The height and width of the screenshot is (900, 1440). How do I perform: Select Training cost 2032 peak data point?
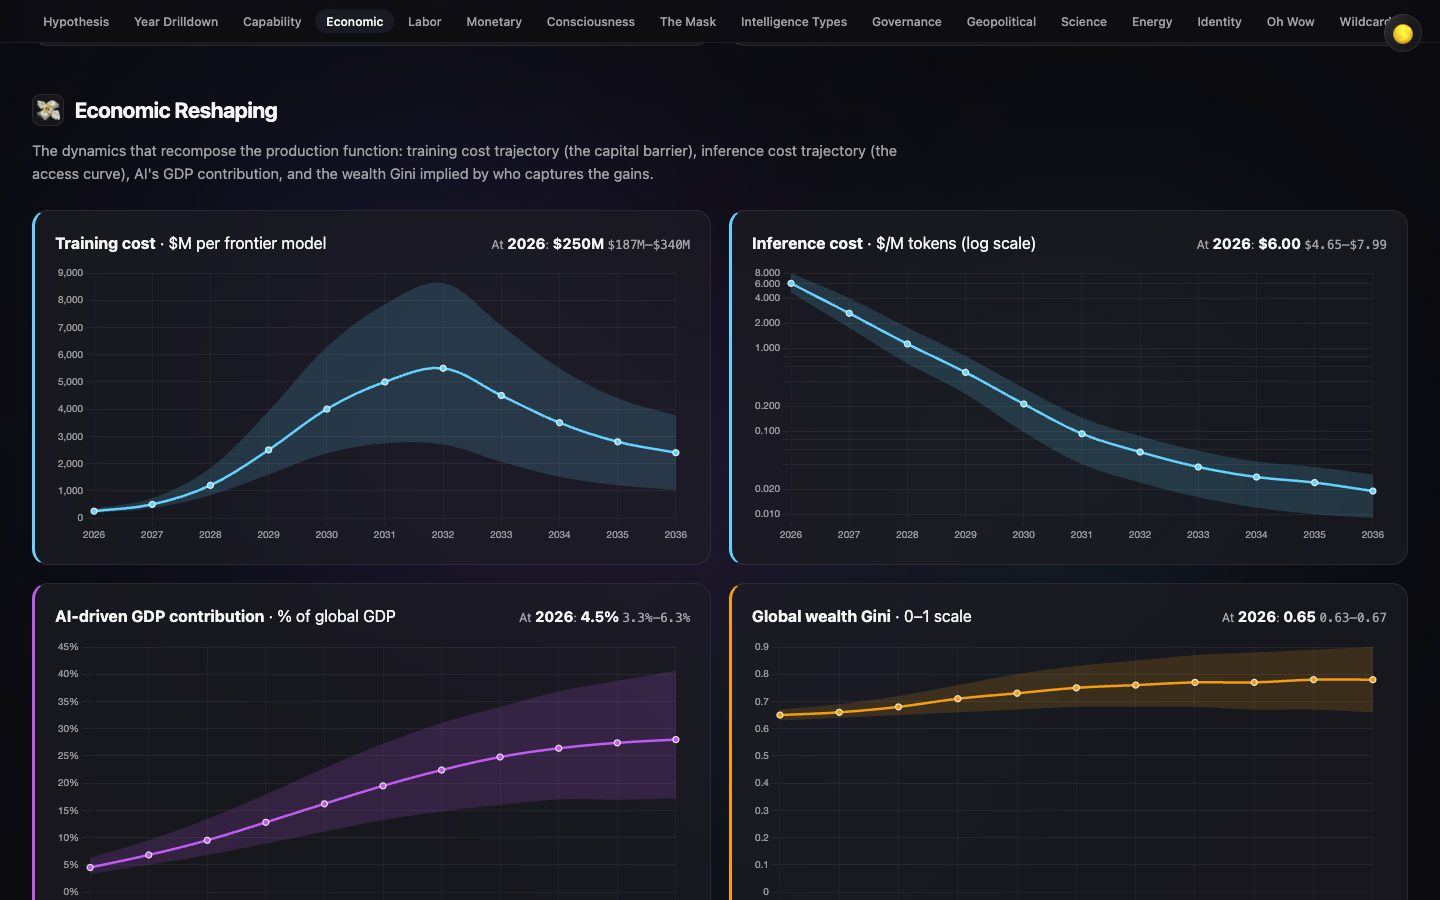[x=443, y=368]
